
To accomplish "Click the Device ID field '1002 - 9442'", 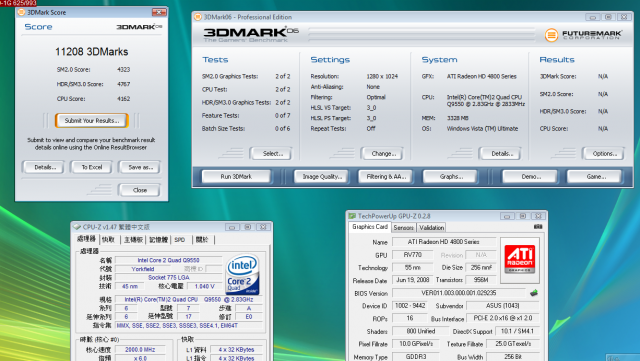I will point(409,305).
